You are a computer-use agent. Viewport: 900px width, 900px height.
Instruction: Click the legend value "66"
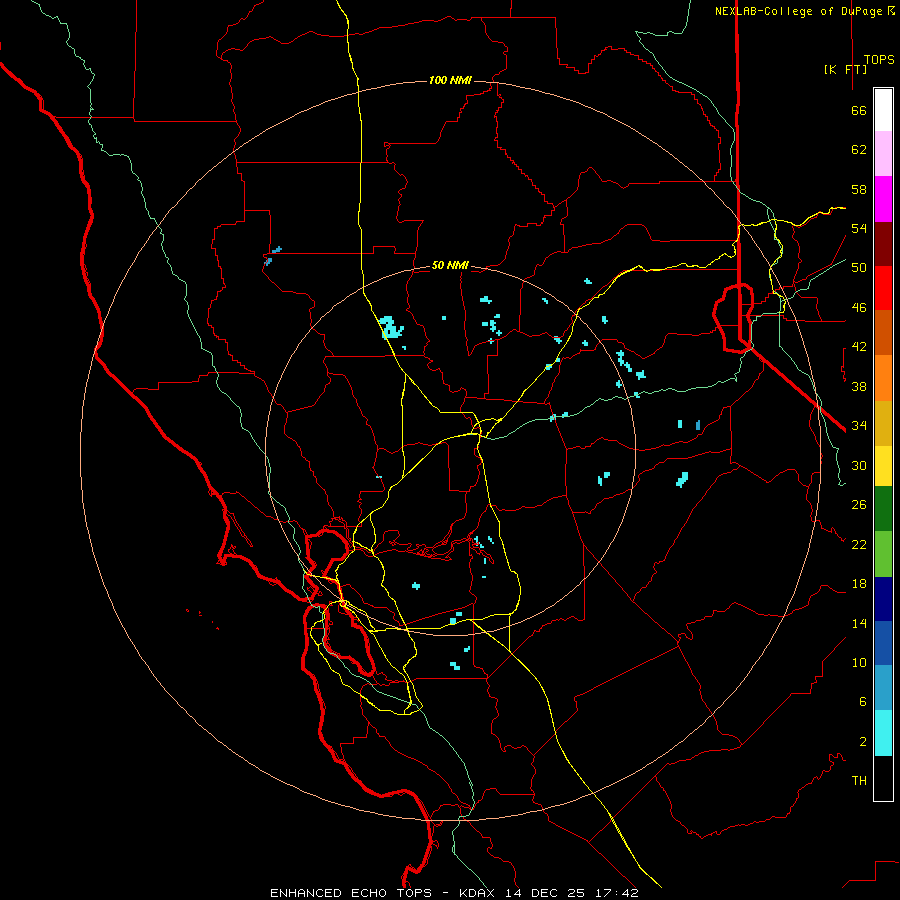[x=859, y=110]
